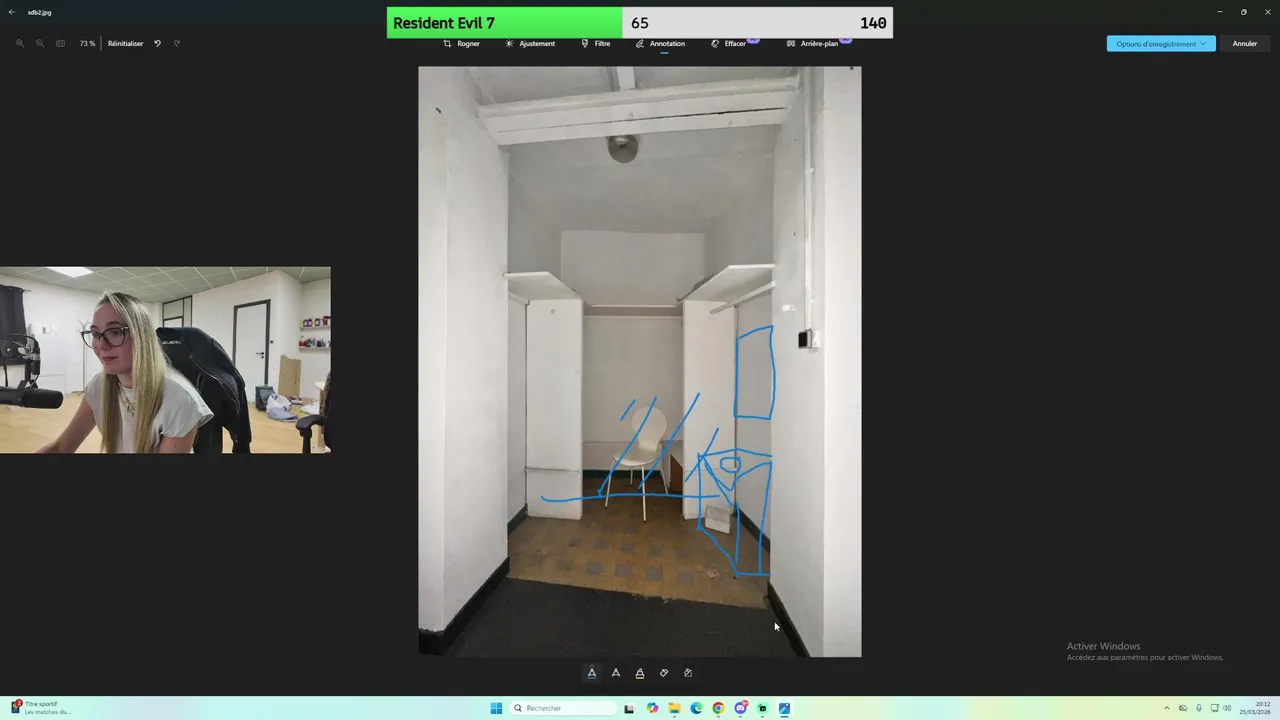1280x720 pixels.
Task: Click the Annuler button
Action: [1245, 44]
